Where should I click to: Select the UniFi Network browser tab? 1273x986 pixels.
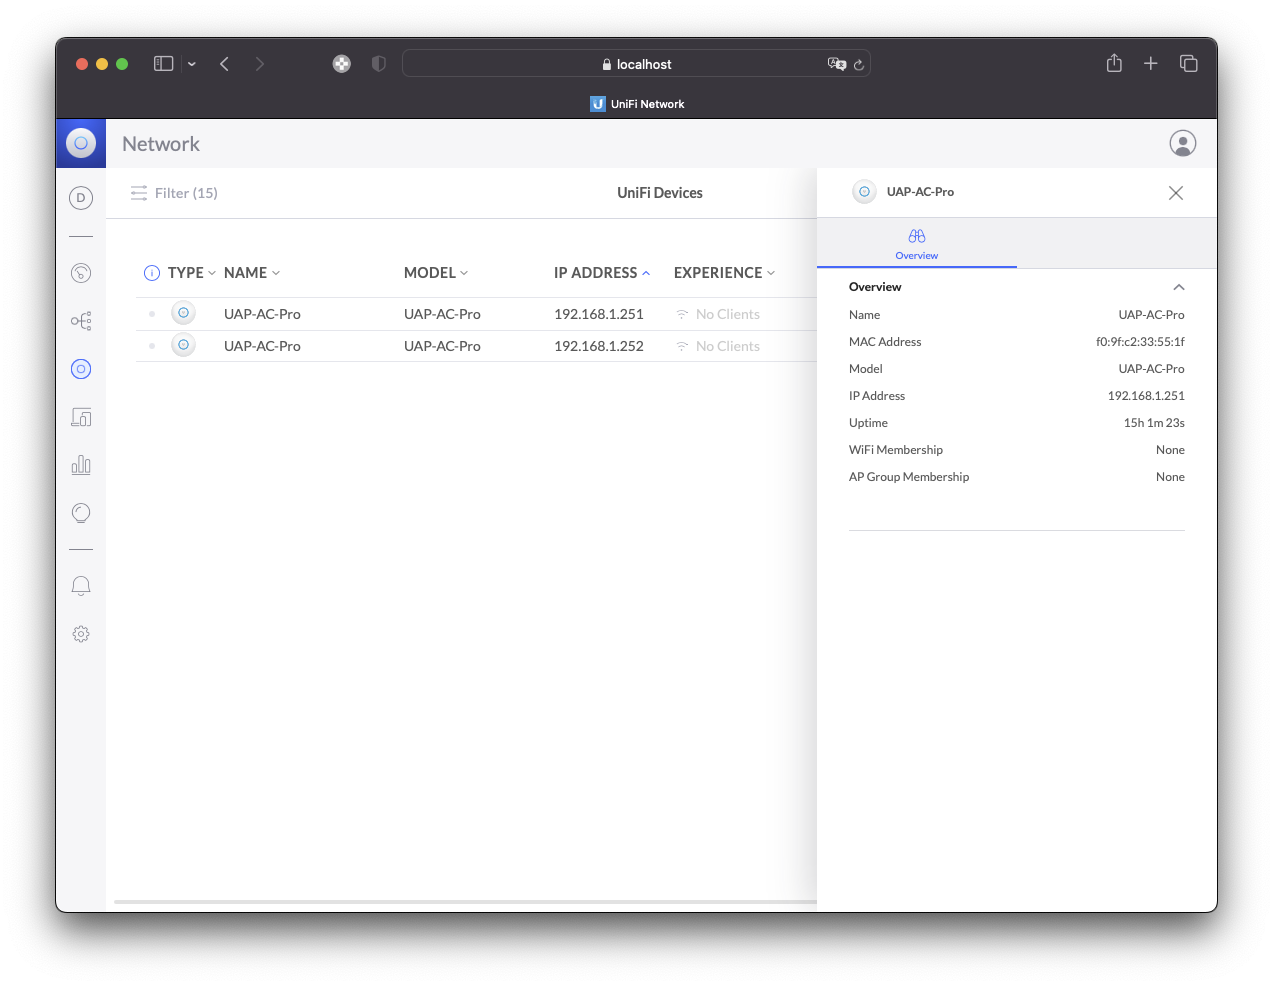point(637,104)
